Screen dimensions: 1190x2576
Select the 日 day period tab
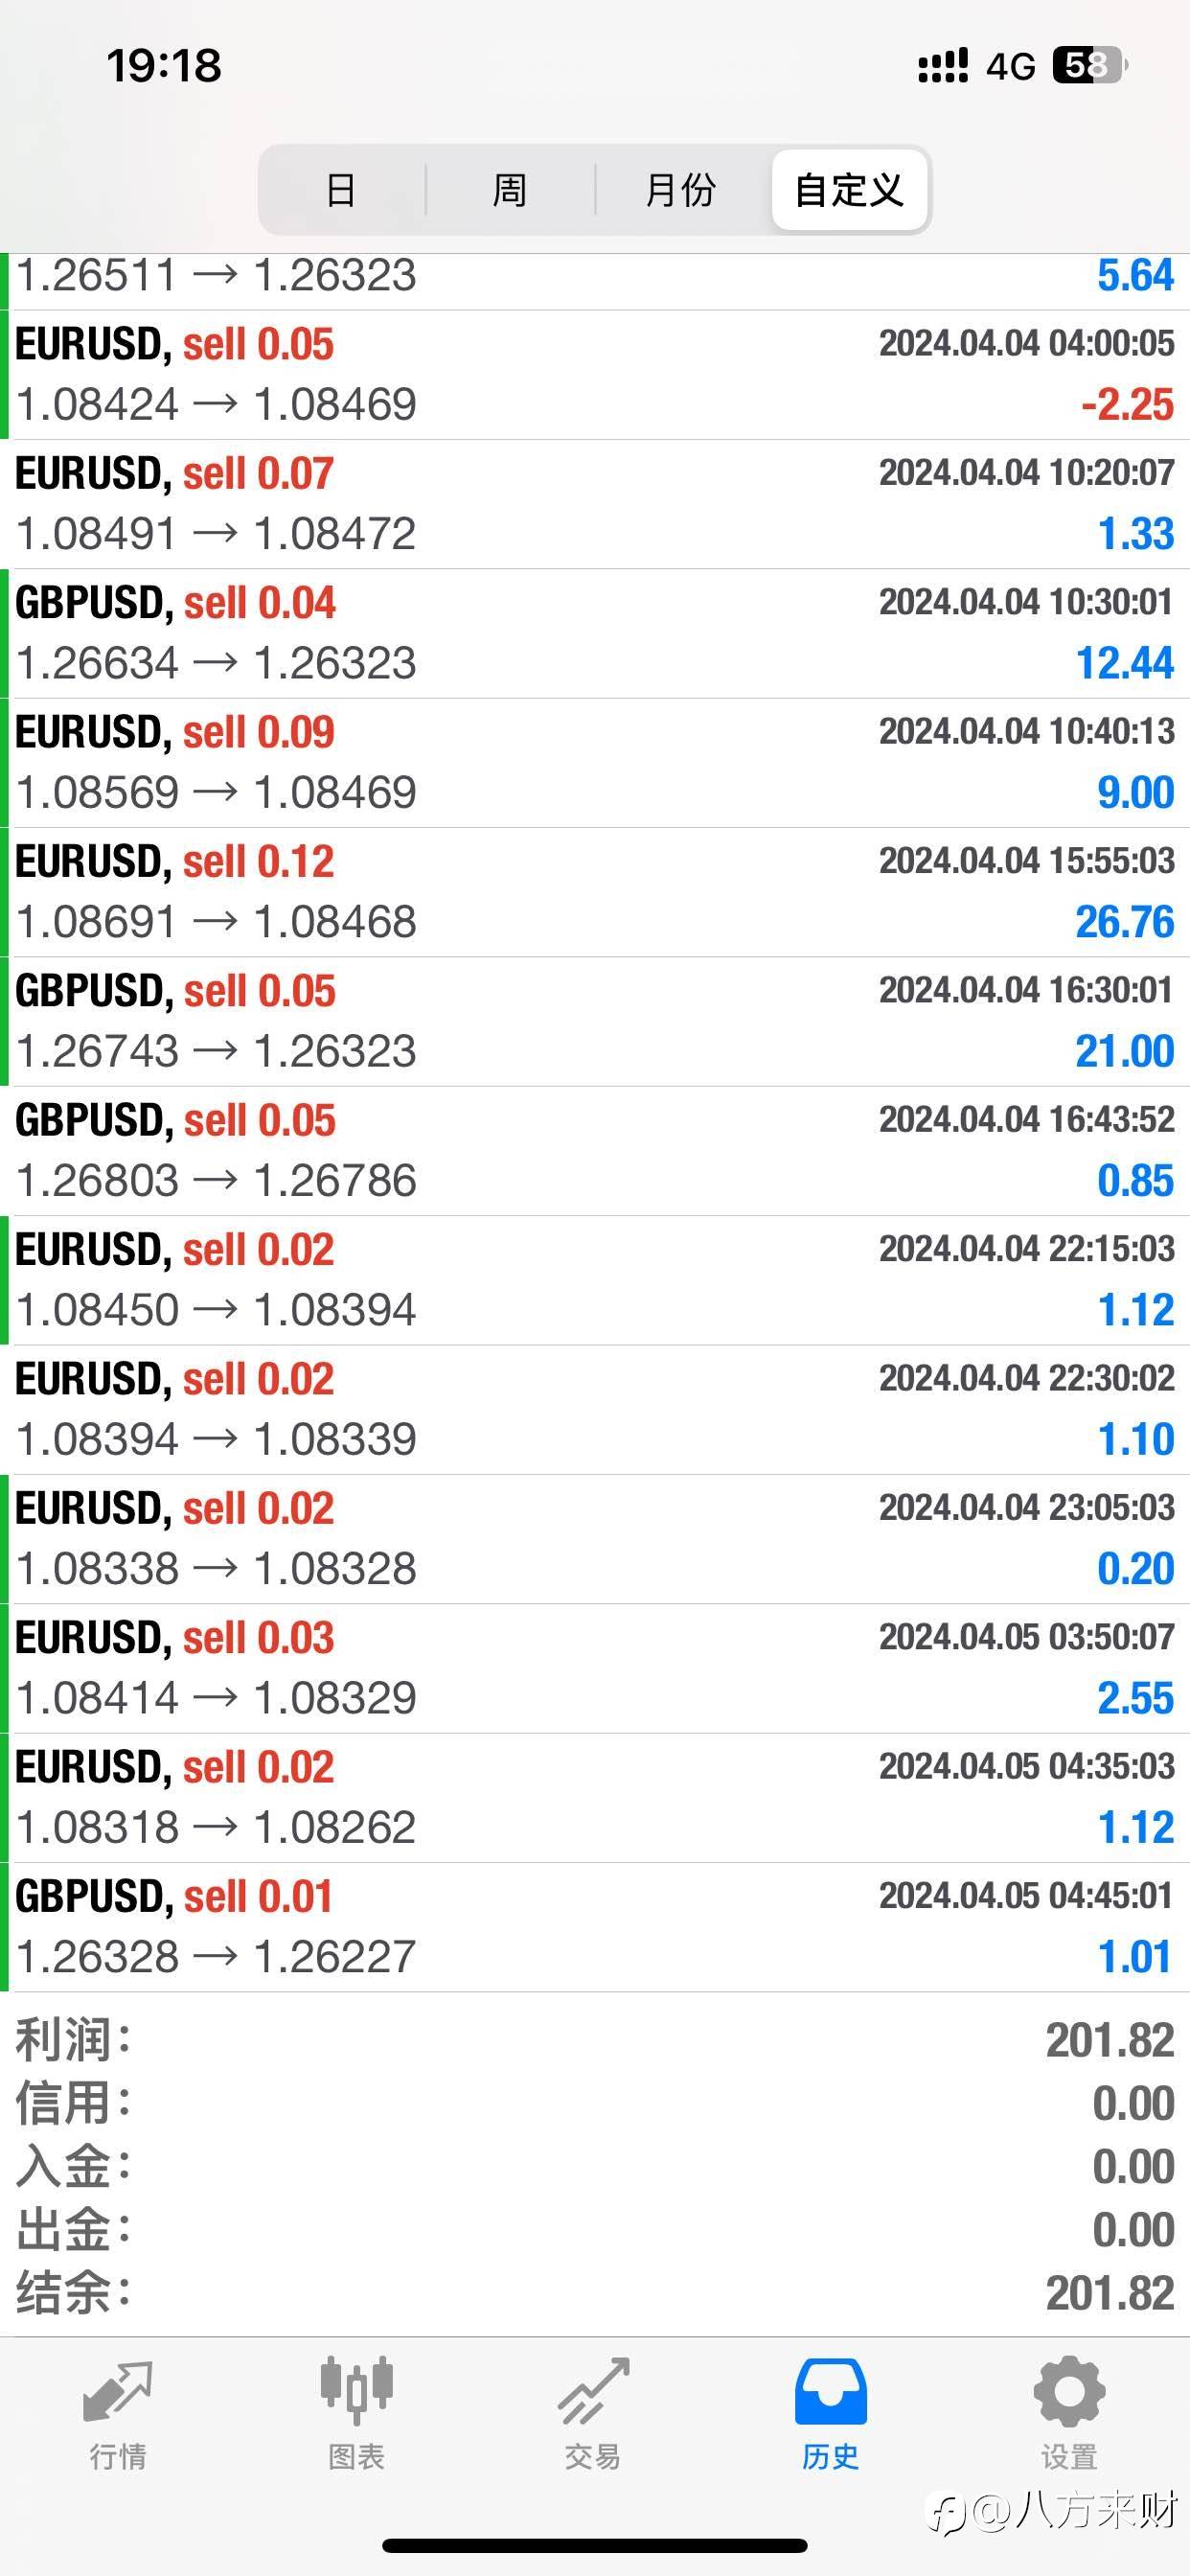[341, 190]
